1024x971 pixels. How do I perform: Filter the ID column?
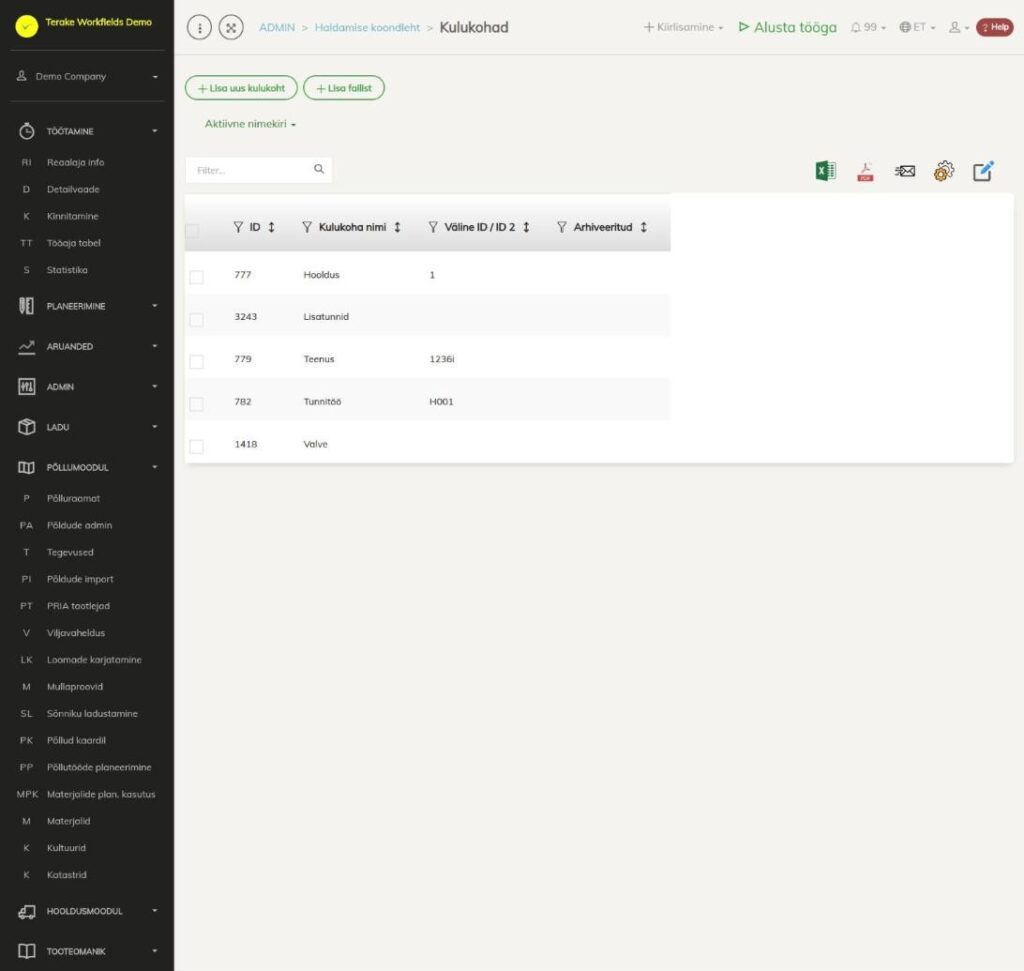[x=238, y=227]
